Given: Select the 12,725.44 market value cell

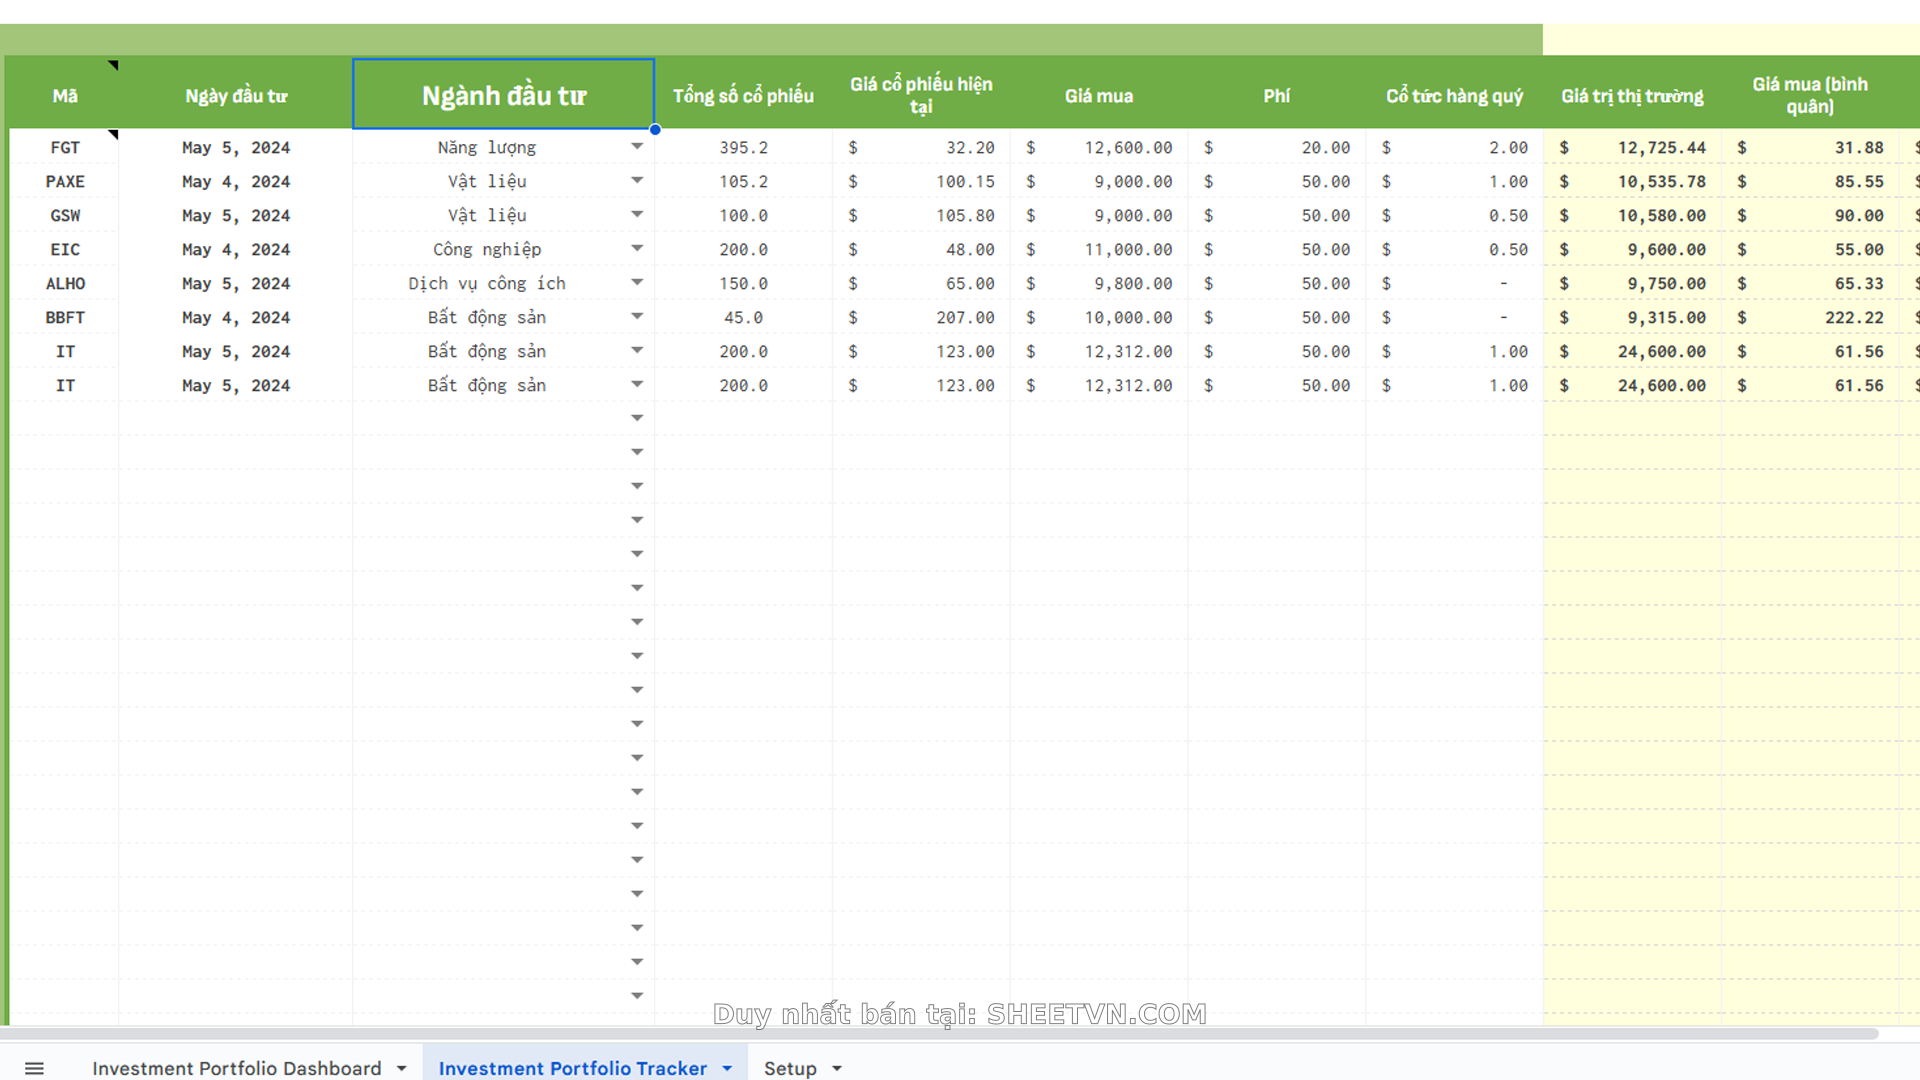Looking at the screenshot, I should tap(1661, 147).
